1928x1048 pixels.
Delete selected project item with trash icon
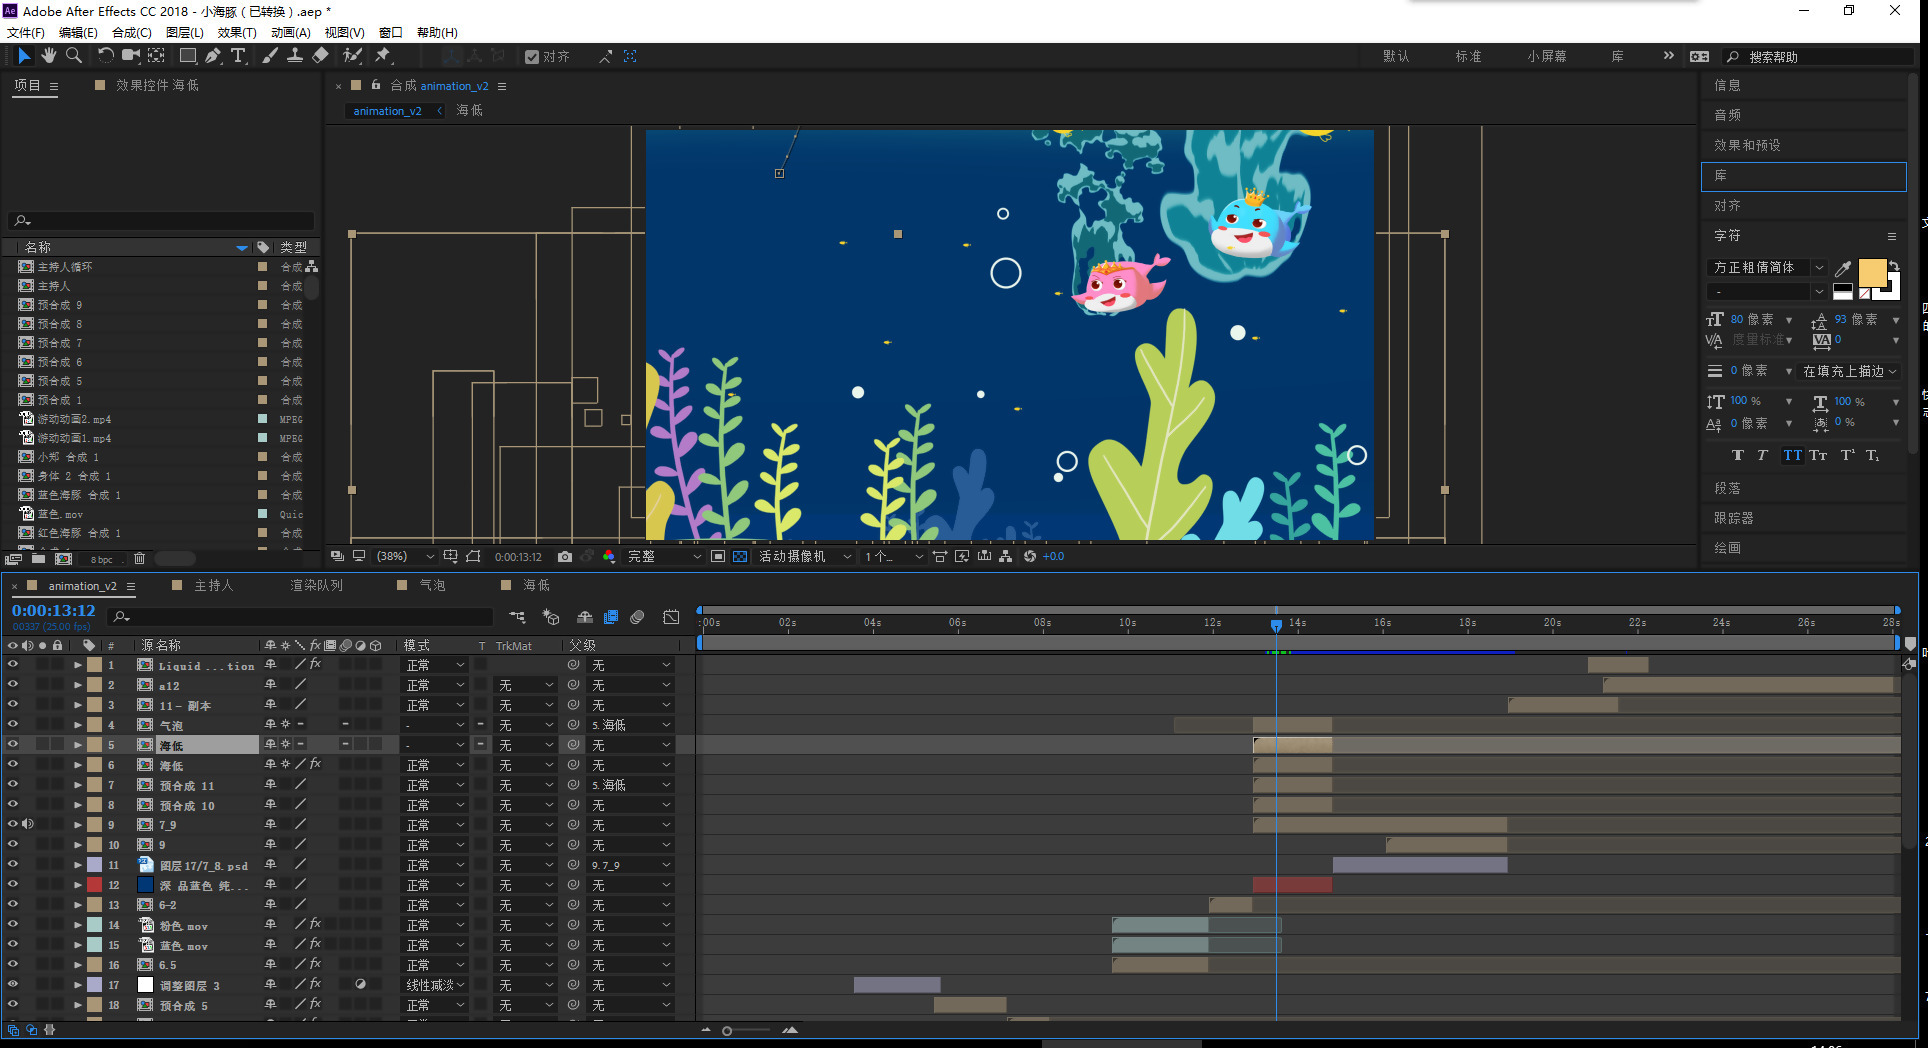(139, 559)
